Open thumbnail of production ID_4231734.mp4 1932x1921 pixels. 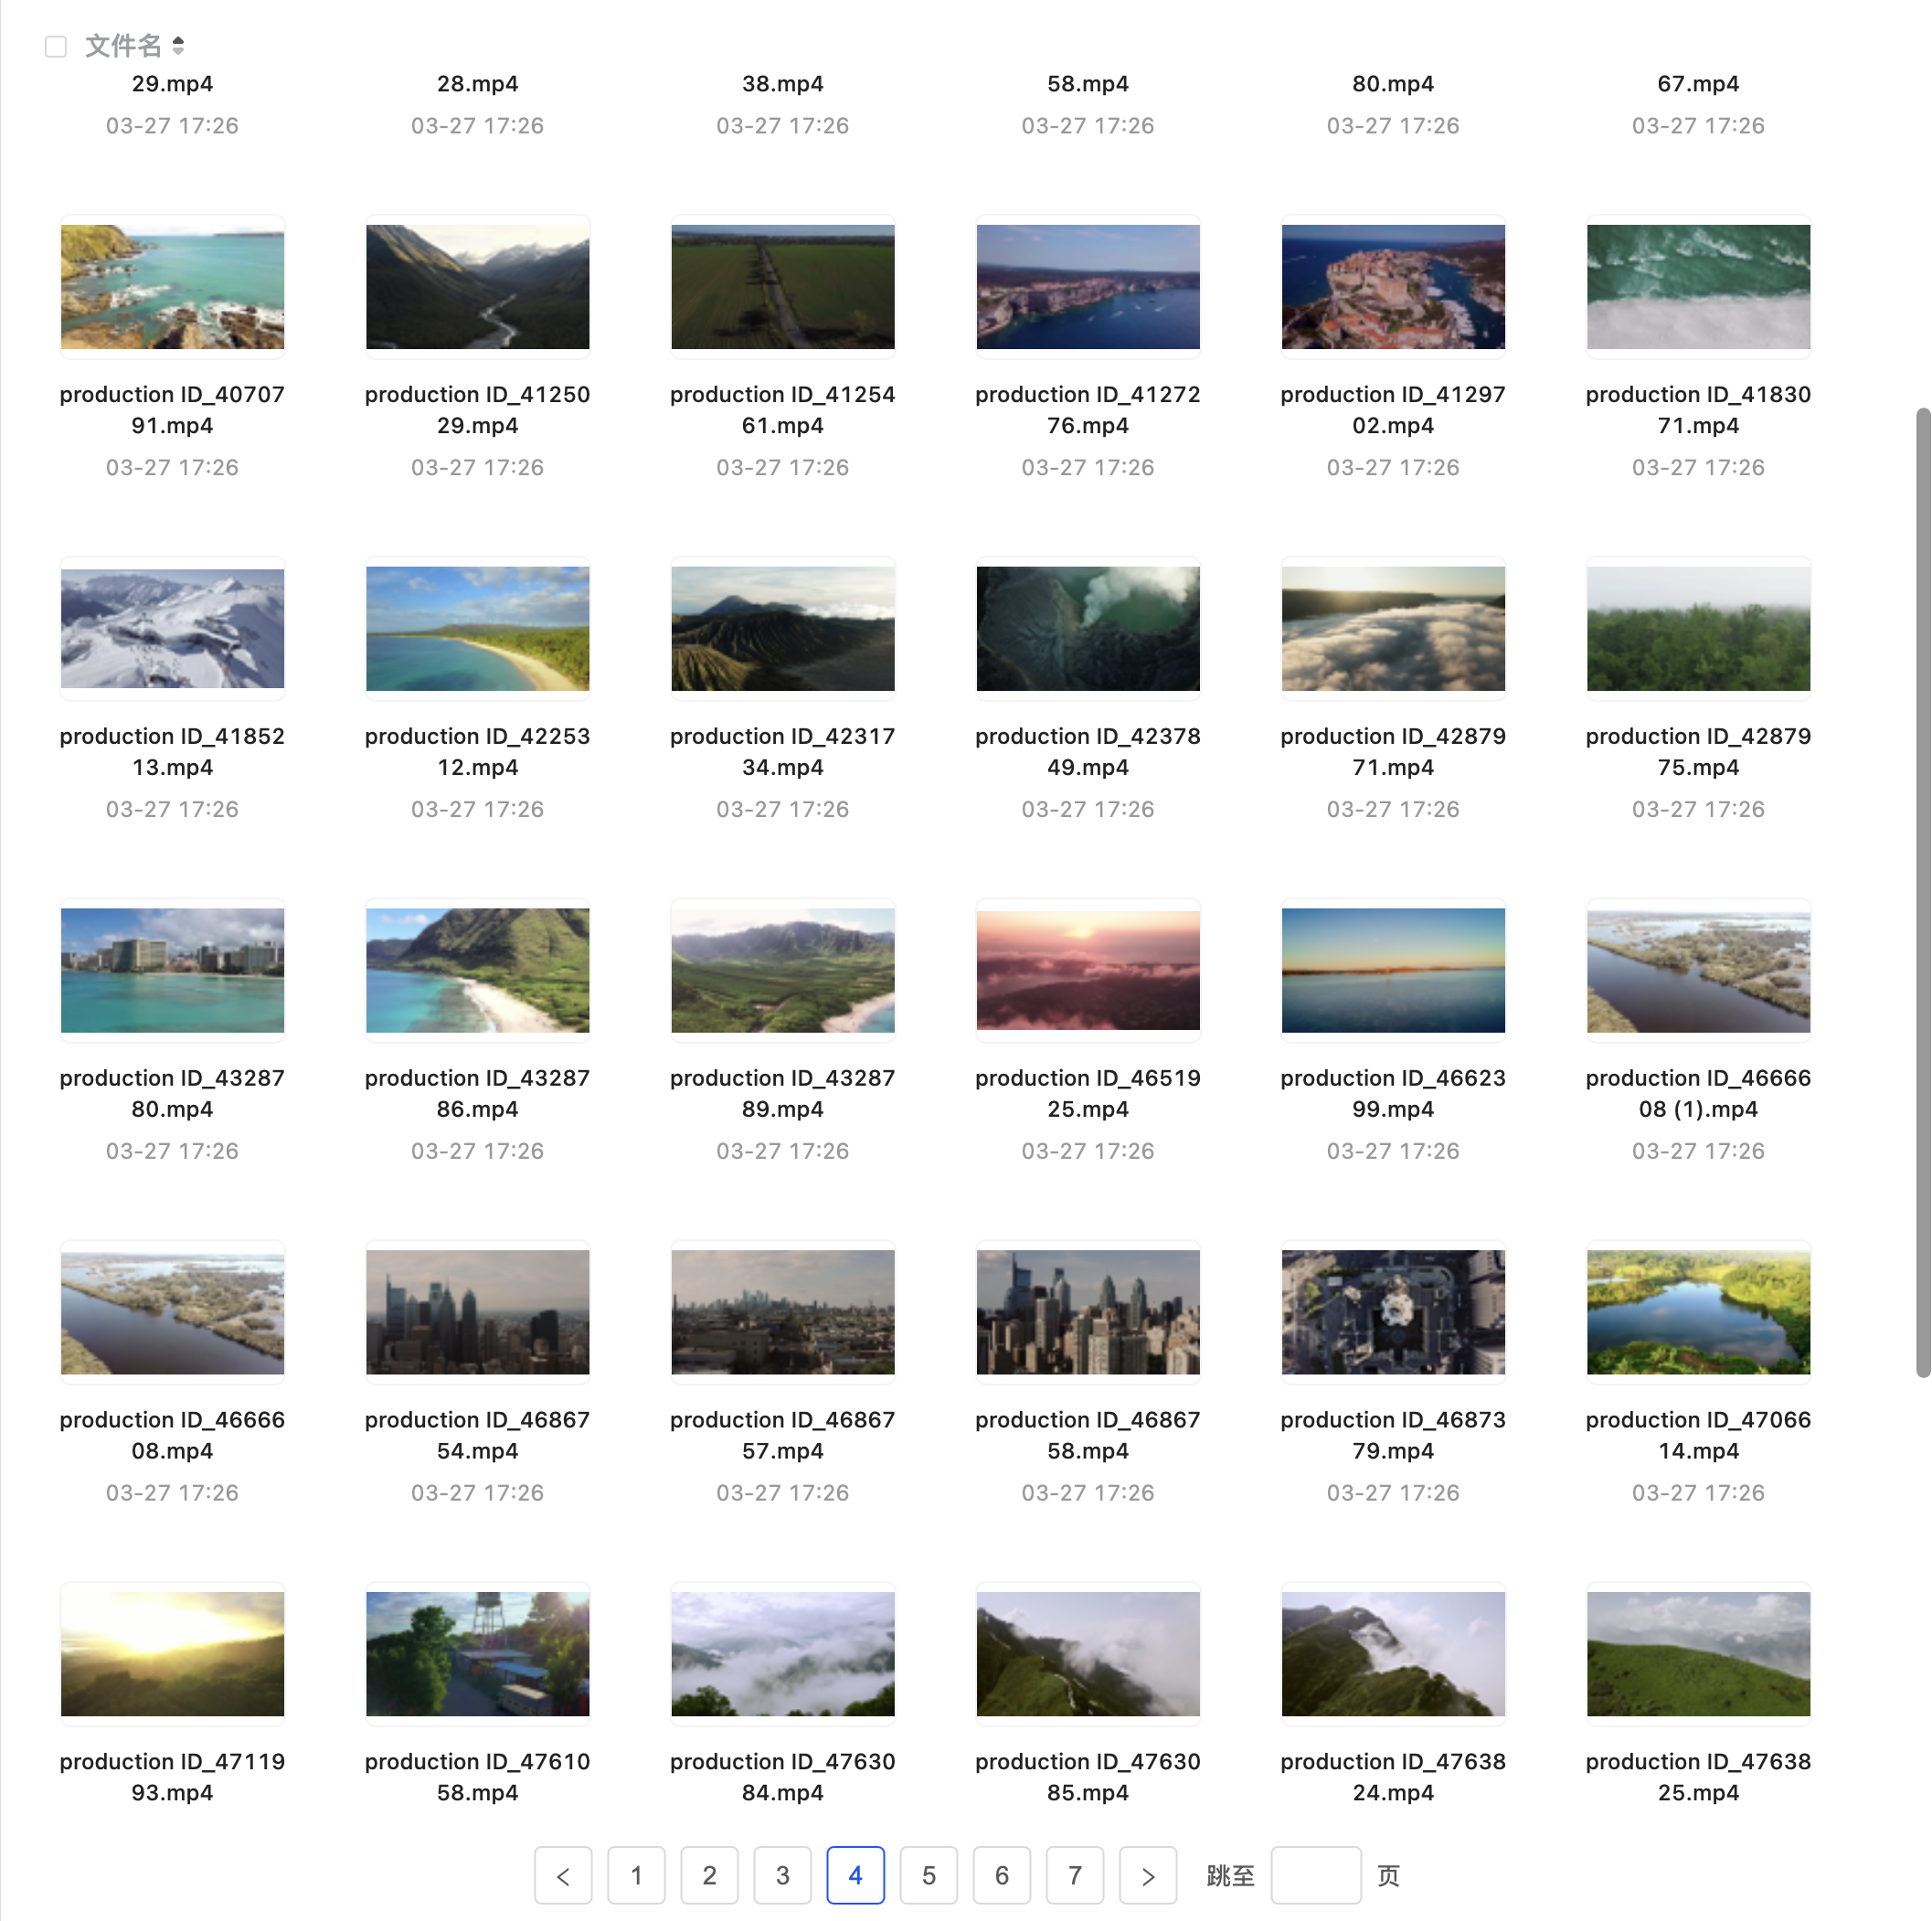[782, 629]
